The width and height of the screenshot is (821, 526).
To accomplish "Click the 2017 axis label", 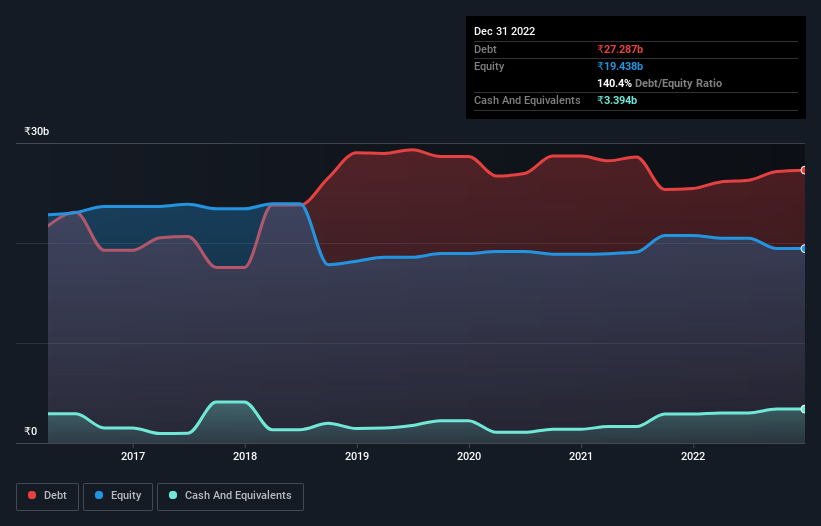I will tap(133, 456).
